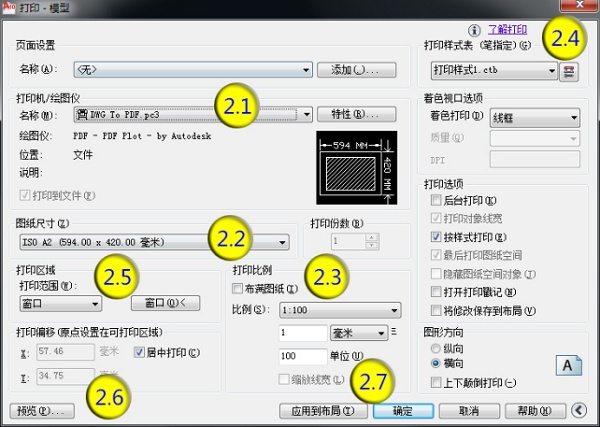
Task: Enable the 布满图纸 fit-to-paper checkbox
Action: (237, 288)
